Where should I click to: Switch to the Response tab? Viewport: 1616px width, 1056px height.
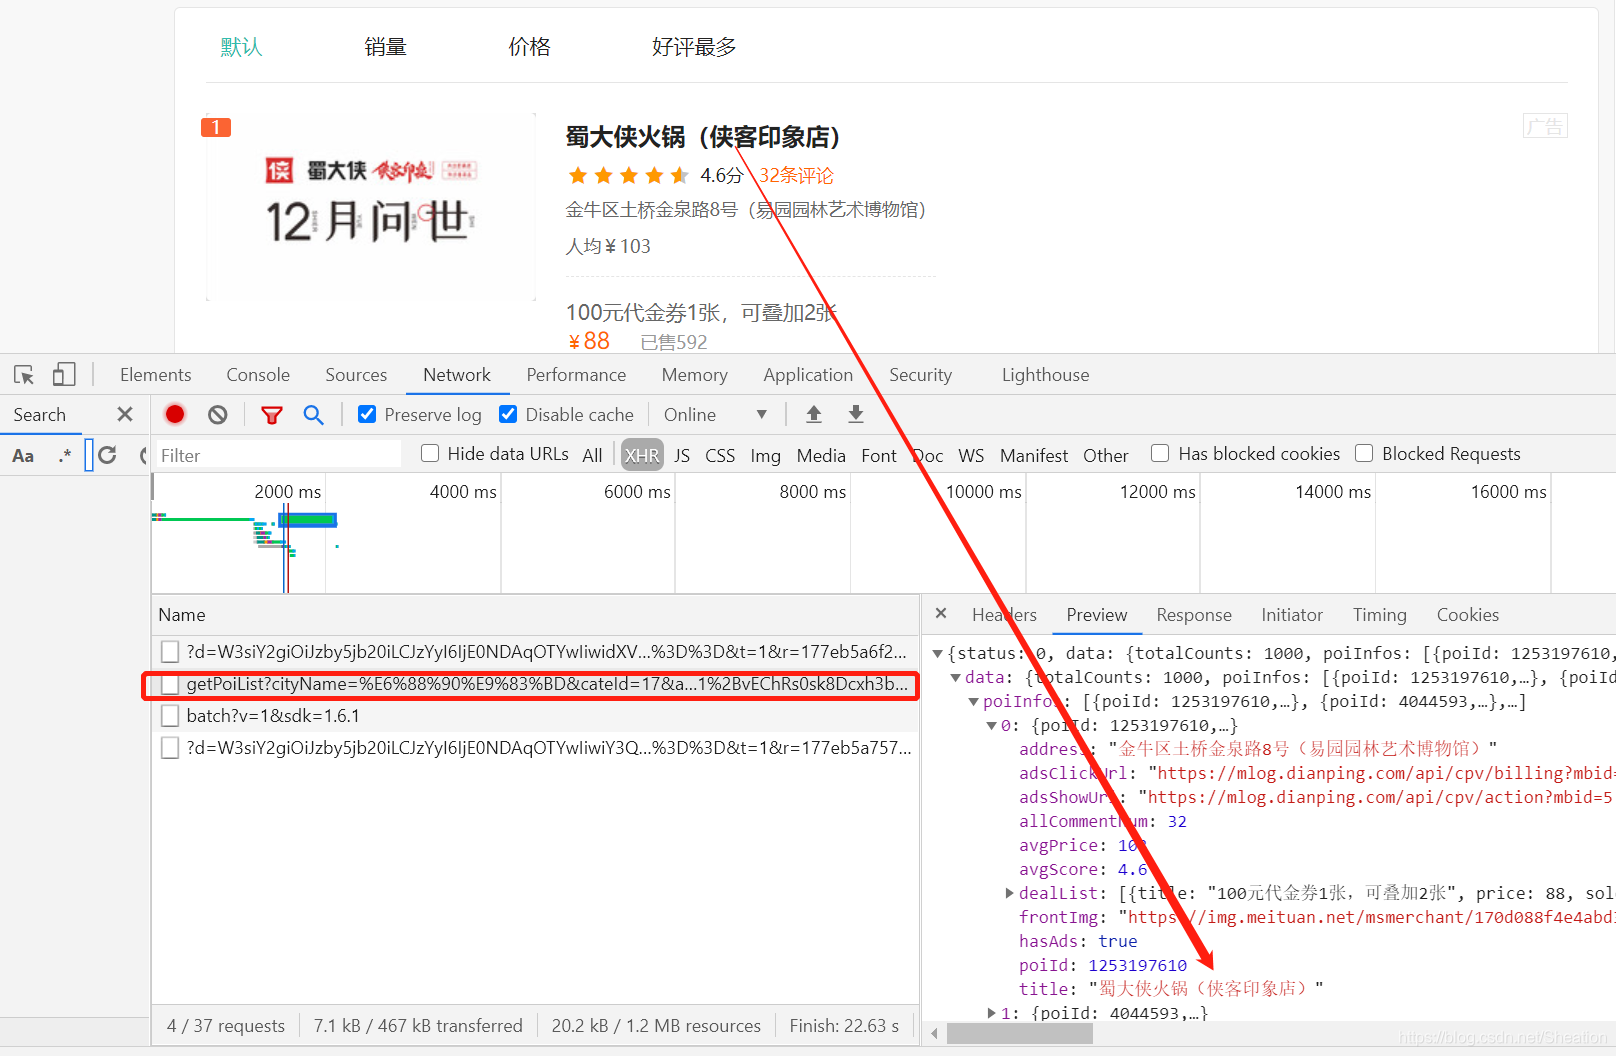click(x=1194, y=615)
